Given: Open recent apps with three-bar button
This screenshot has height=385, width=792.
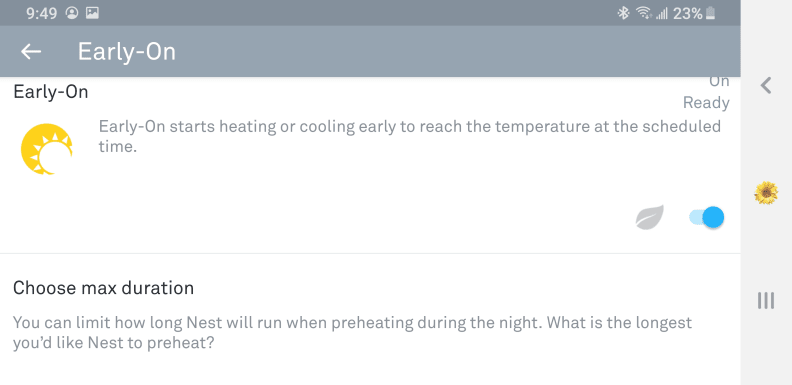Looking at the screenshot, I should click(x=766, y=301).
